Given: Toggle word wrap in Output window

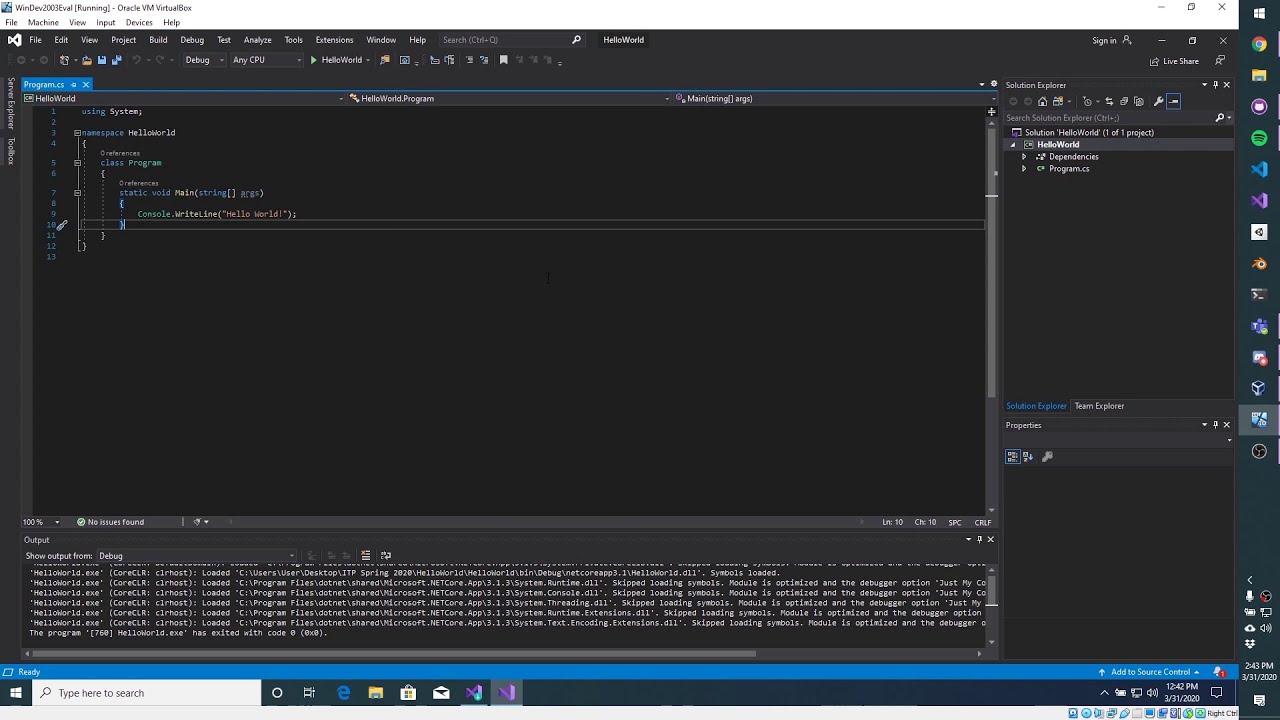Looking at the screenshot, I should [x=386, y=556].
